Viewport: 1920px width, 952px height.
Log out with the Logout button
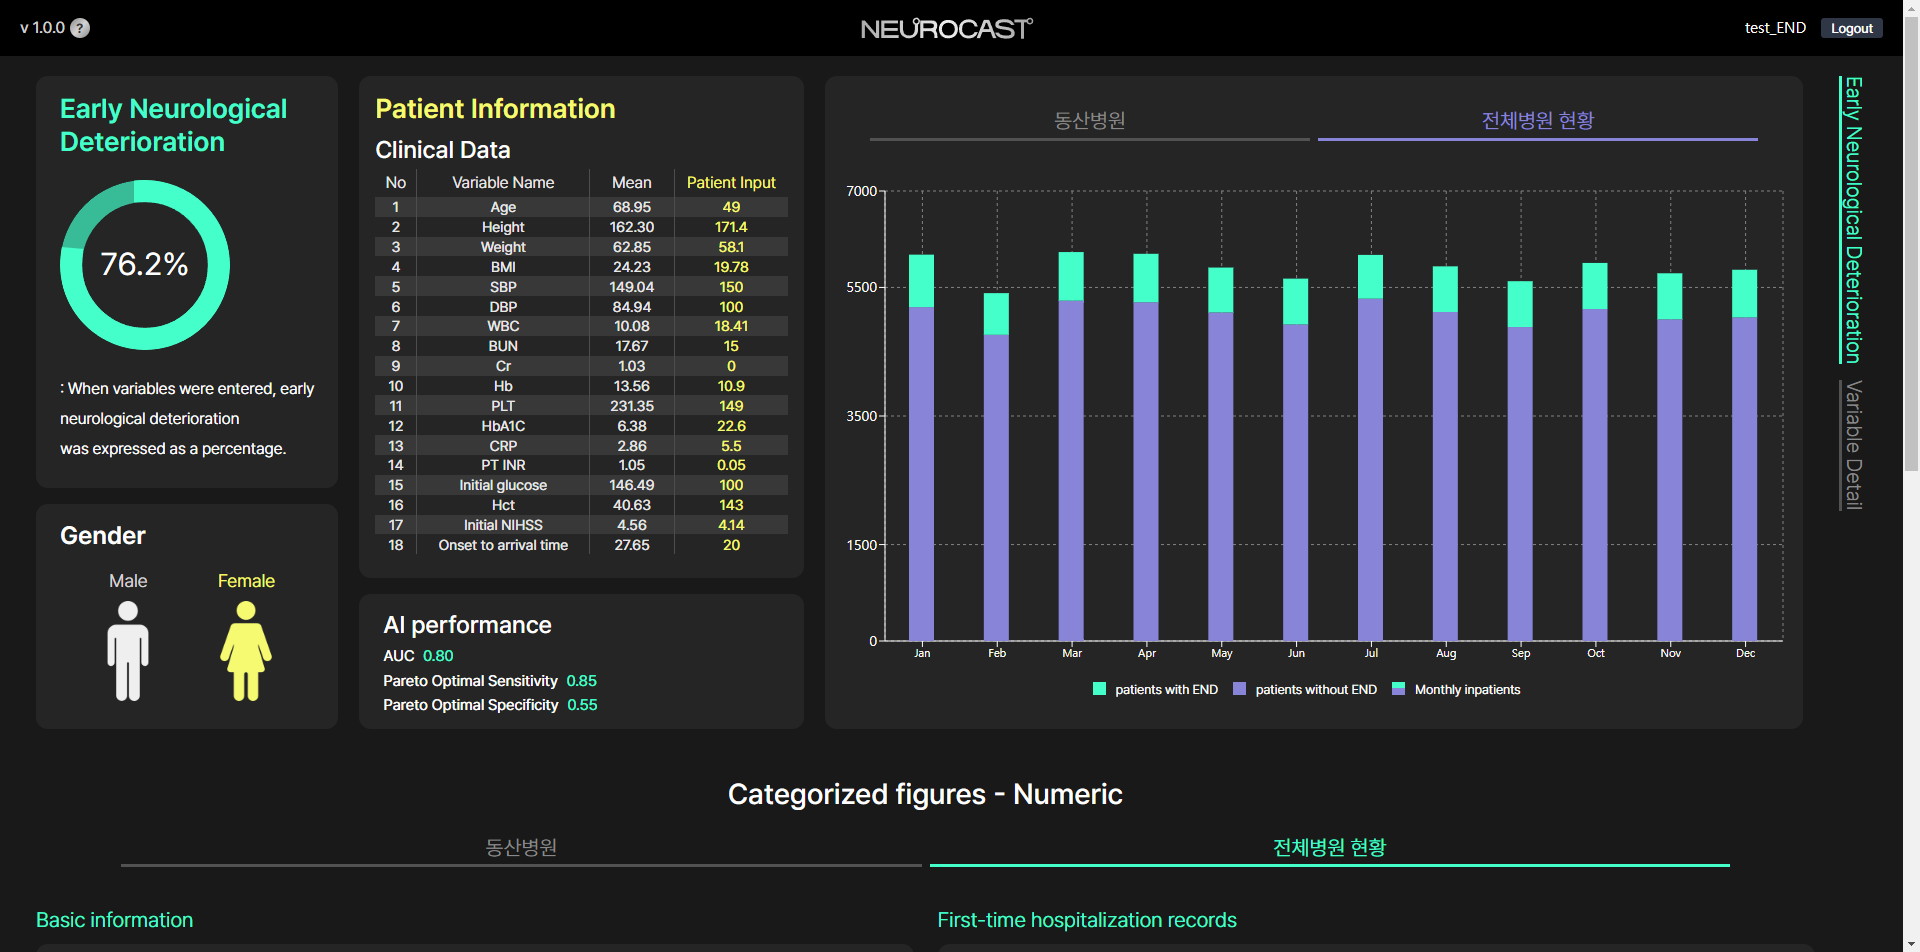(x=1851, y=28)
